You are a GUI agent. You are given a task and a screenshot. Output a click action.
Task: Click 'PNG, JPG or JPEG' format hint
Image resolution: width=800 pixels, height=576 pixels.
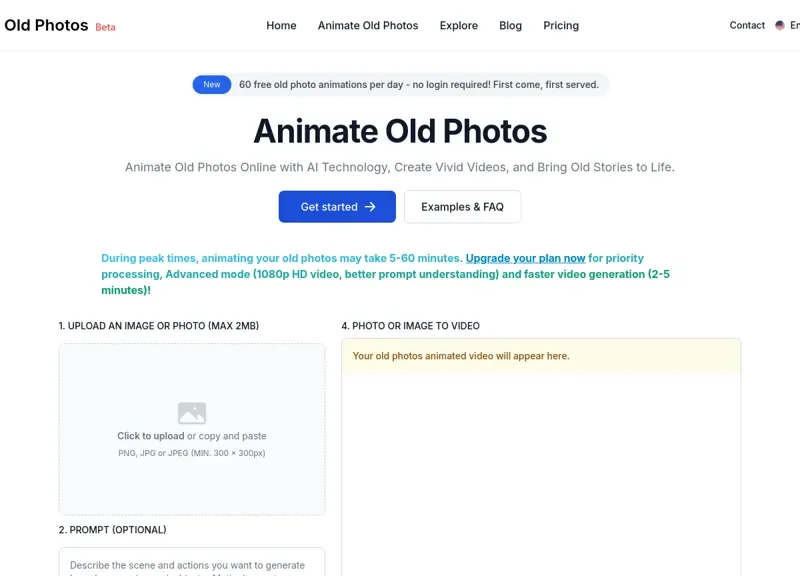192,453
